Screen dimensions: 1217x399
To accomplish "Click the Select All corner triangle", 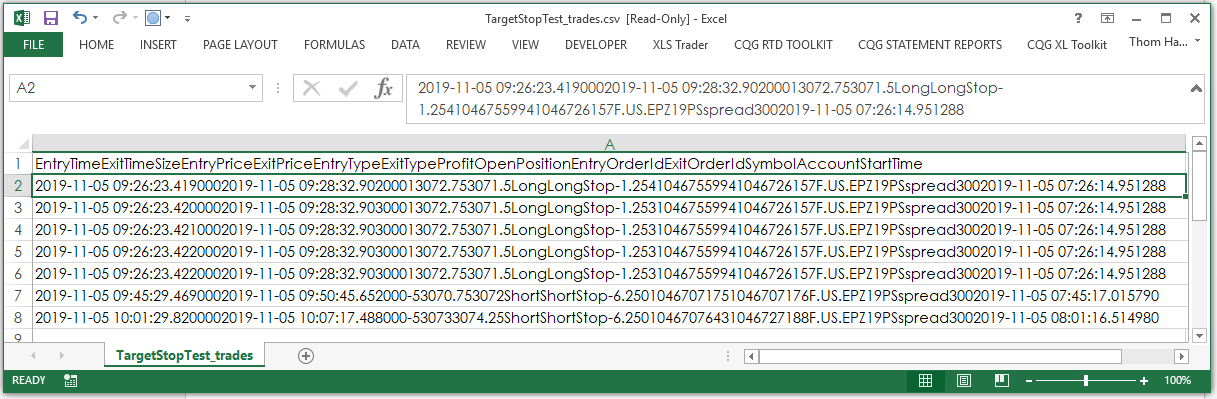I will tap(17, 144).
